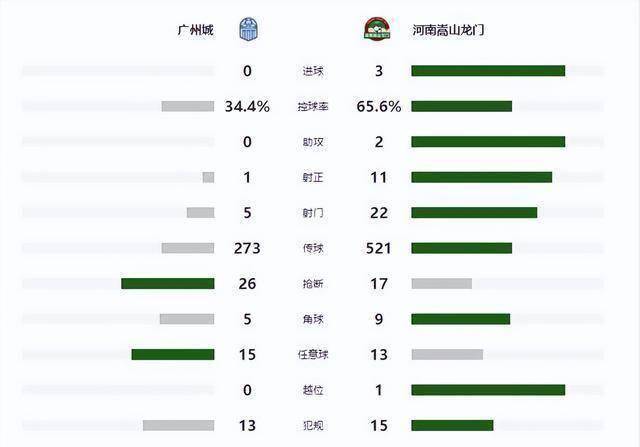Click Guangzhou's green 15 free kicks bar
Viewport: 640px width, 447px height.
(x=173, y=354)
